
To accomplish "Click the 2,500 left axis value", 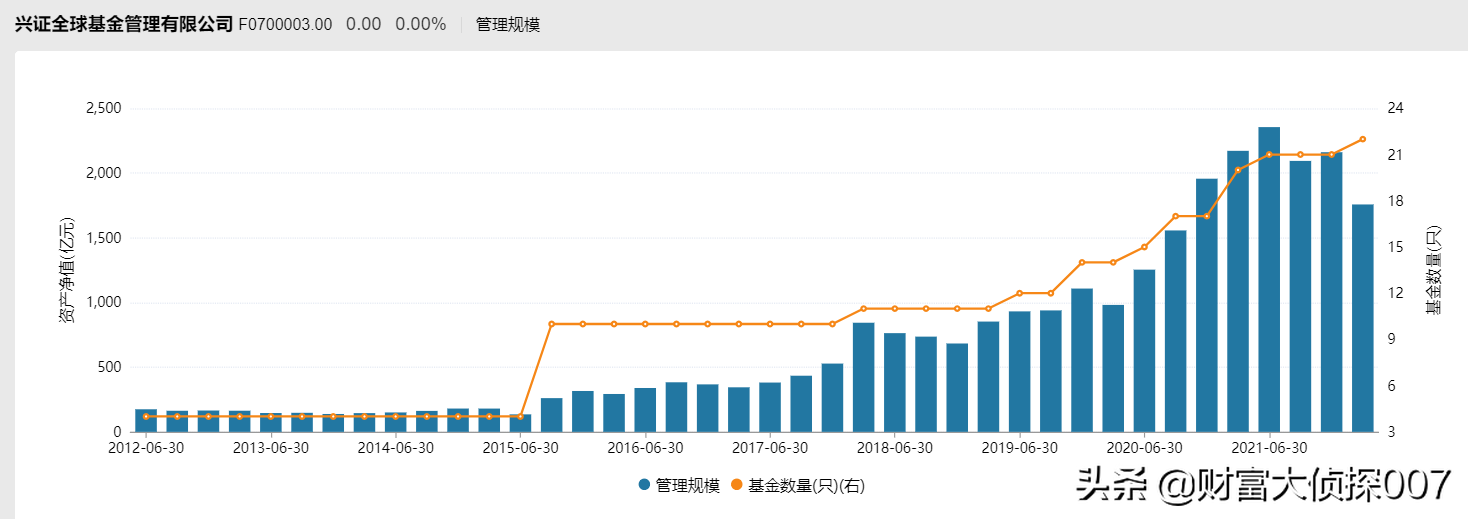I will pyautogui.click(x=103, y=108).
